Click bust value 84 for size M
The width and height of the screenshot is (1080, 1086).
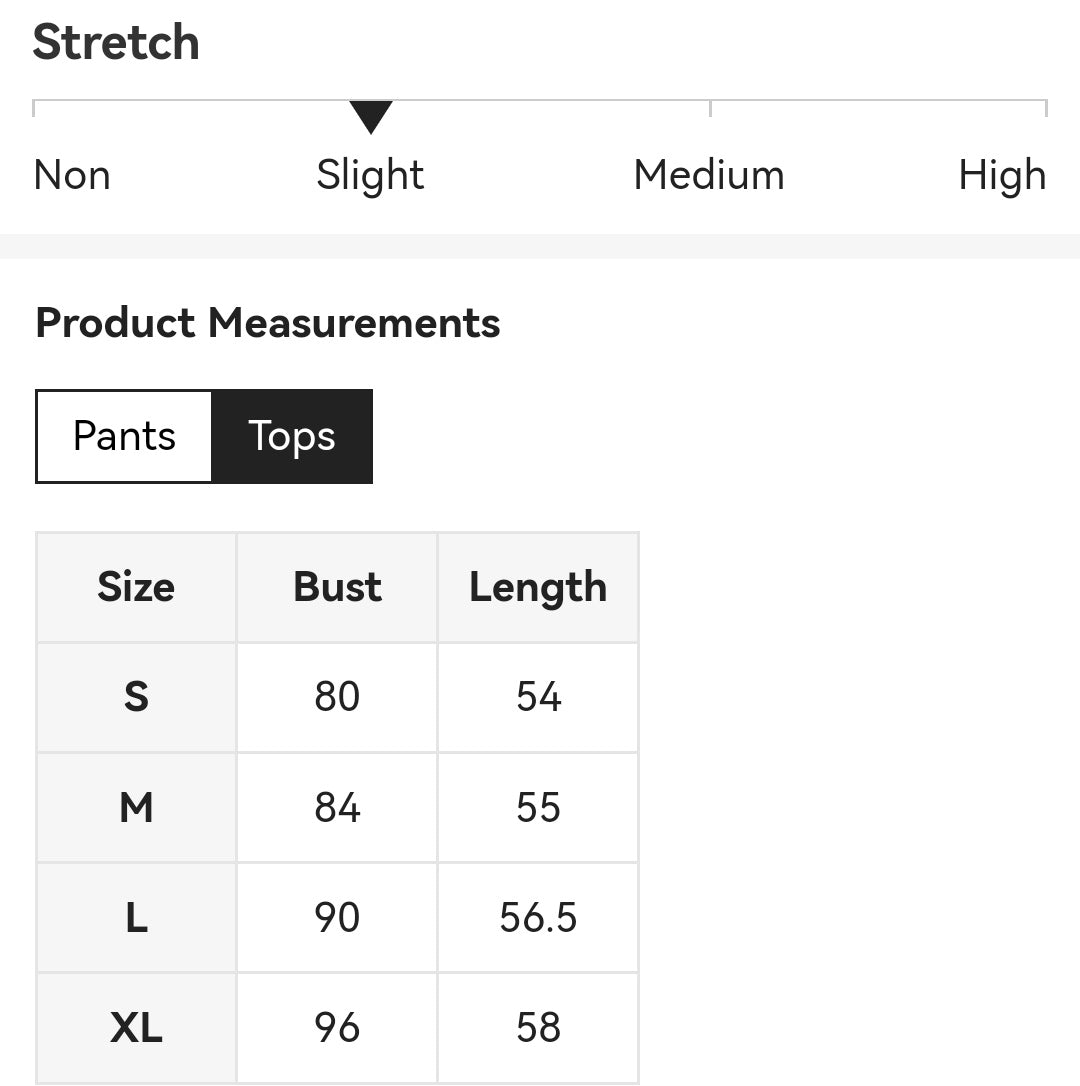coord(337,808)
